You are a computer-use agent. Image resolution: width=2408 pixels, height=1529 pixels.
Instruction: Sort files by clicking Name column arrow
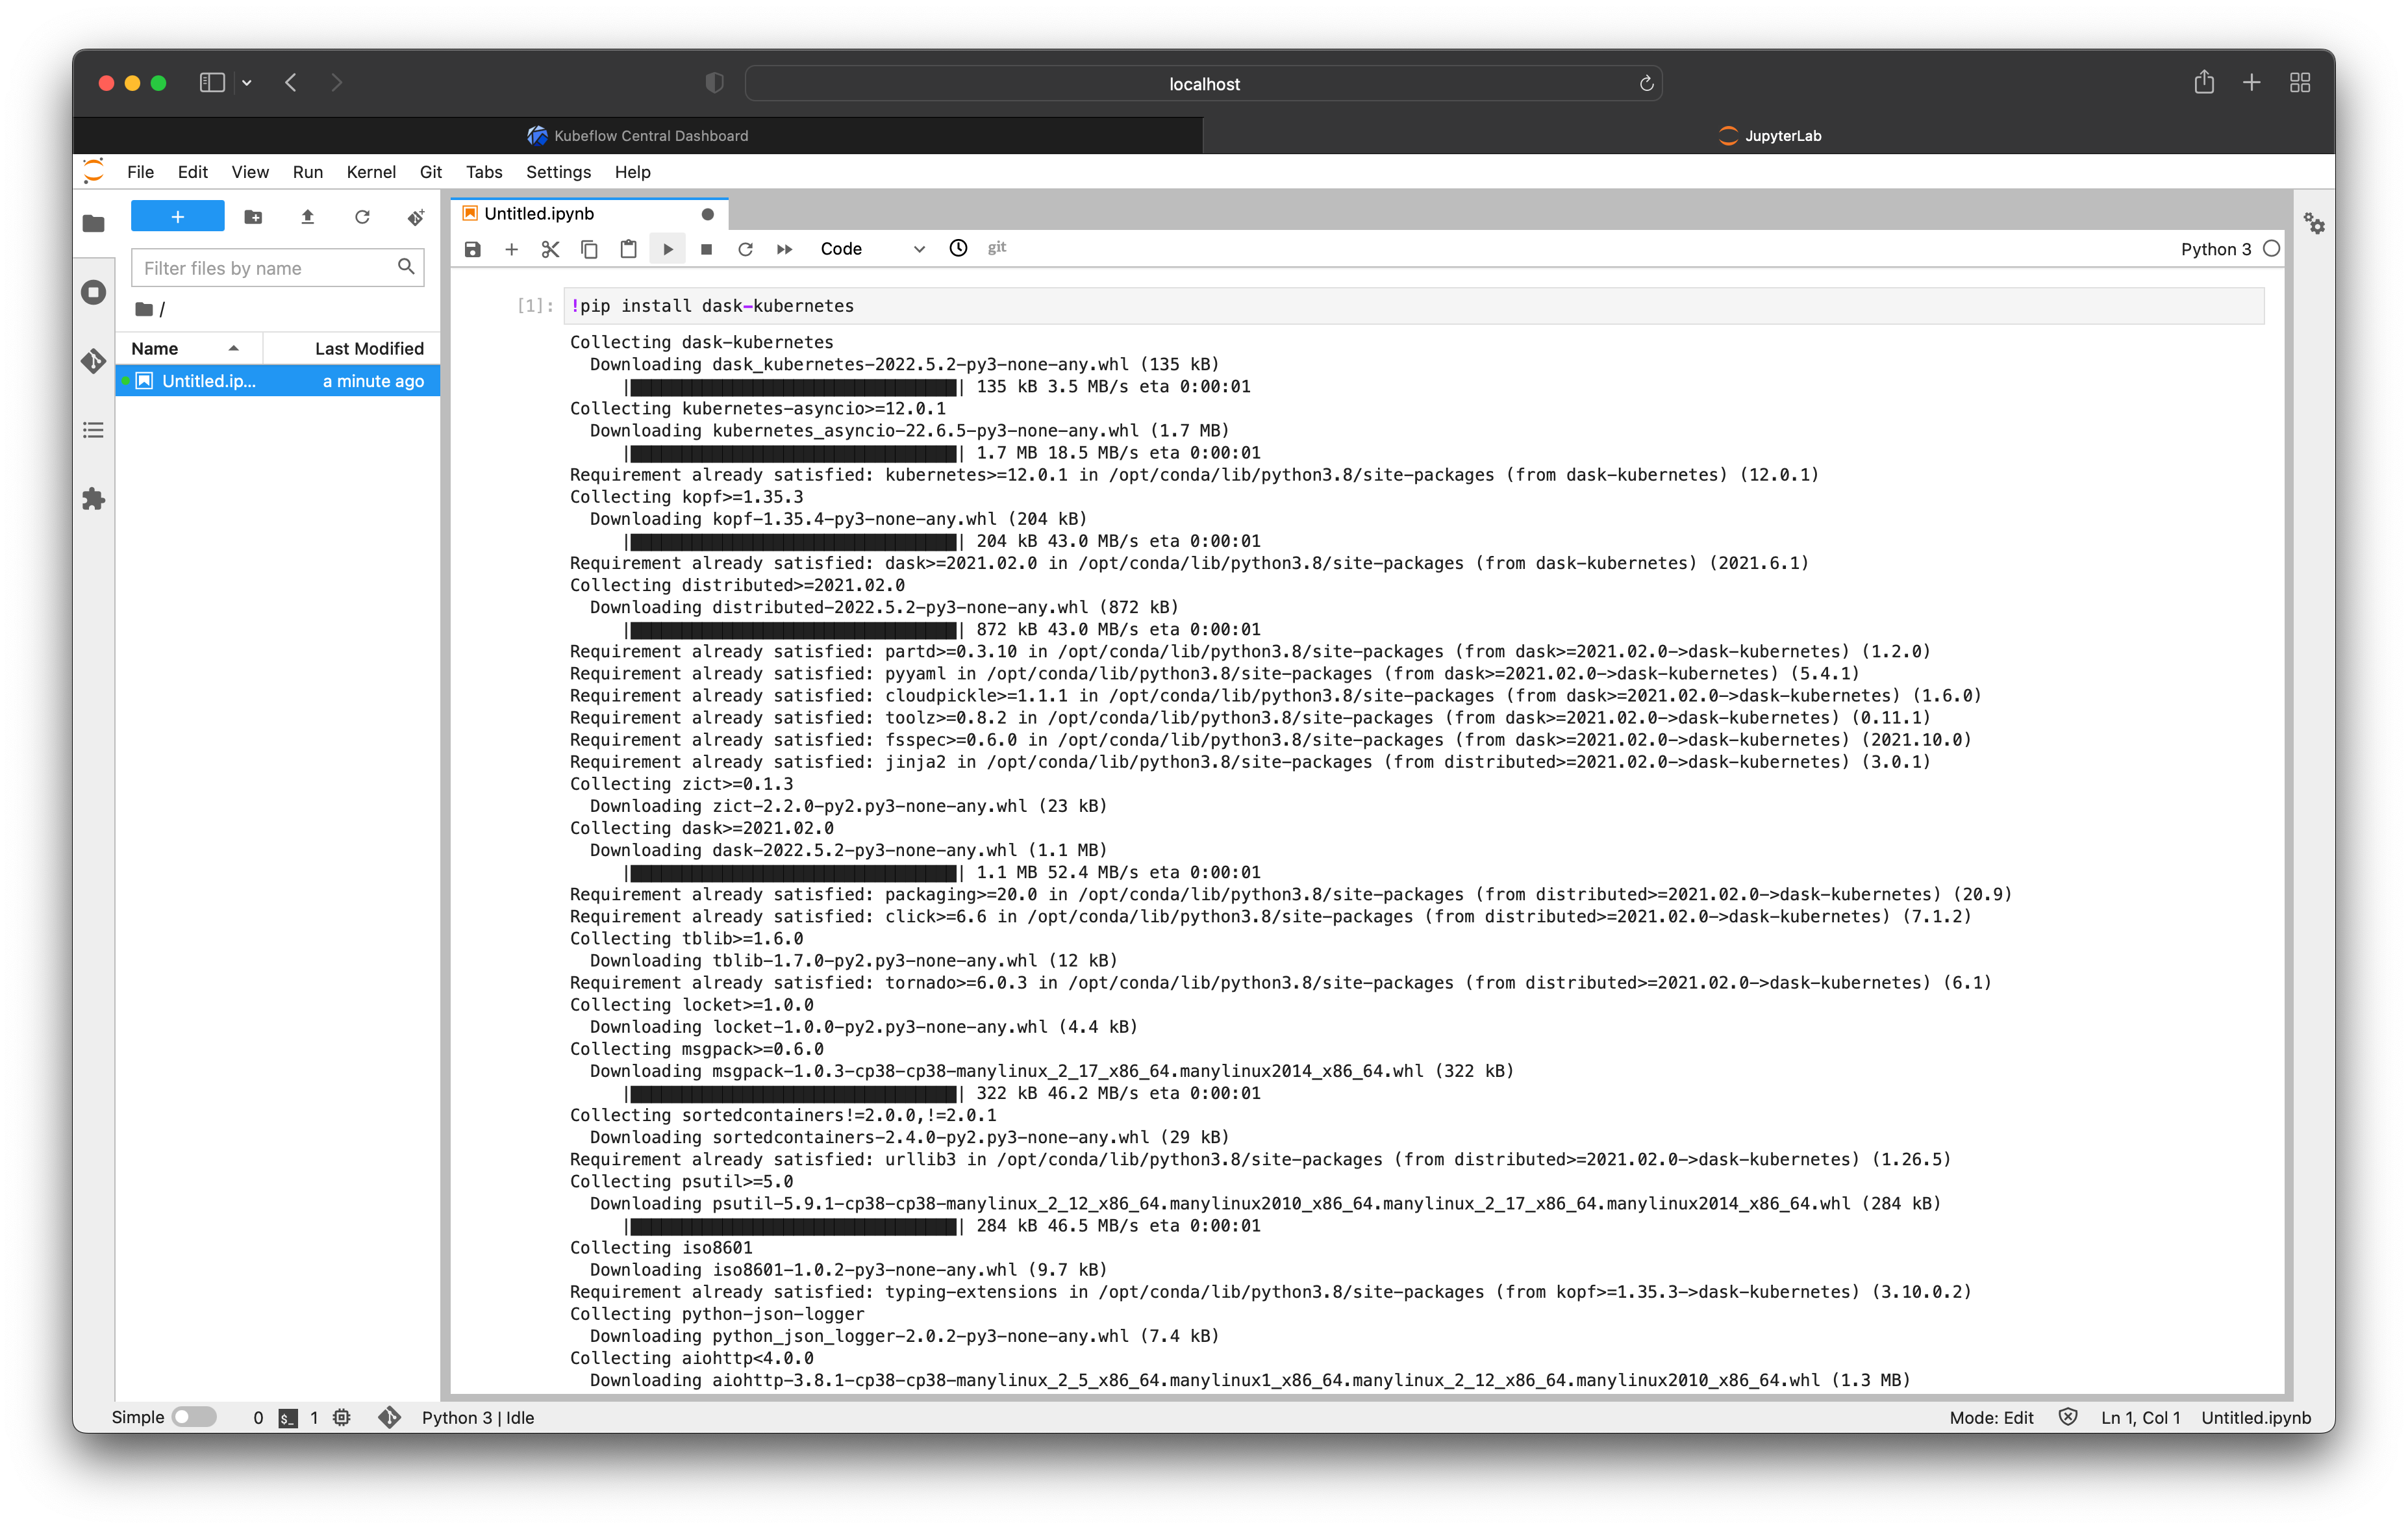pyautogui.click(x=234, y=348)
